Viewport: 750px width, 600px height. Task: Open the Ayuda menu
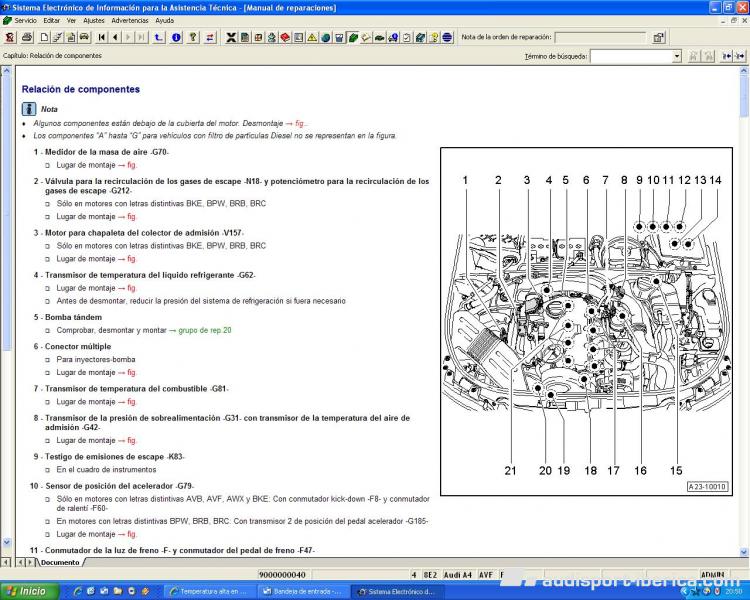coord(165,21)
